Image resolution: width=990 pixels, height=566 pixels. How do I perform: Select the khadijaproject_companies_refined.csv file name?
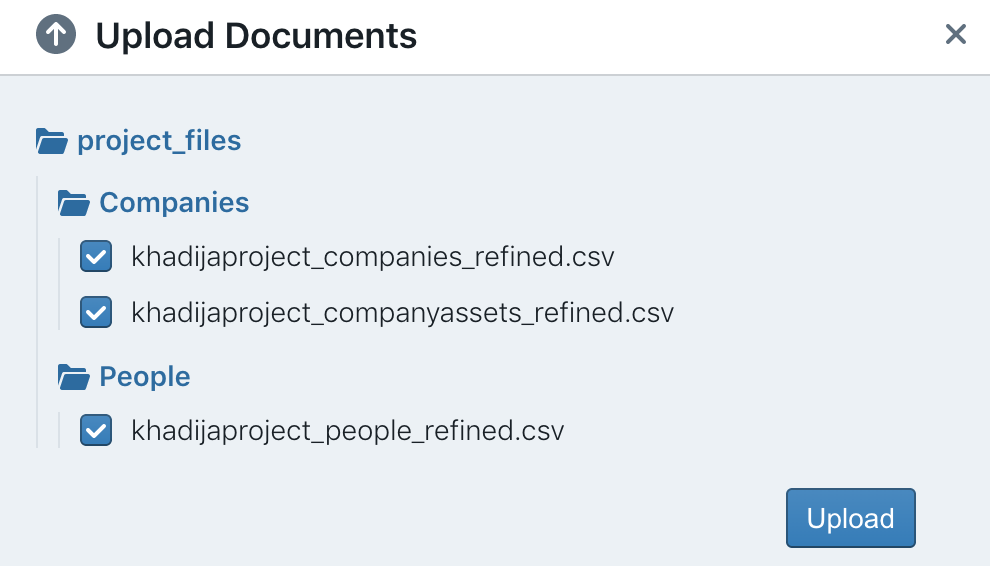[373, 257]
